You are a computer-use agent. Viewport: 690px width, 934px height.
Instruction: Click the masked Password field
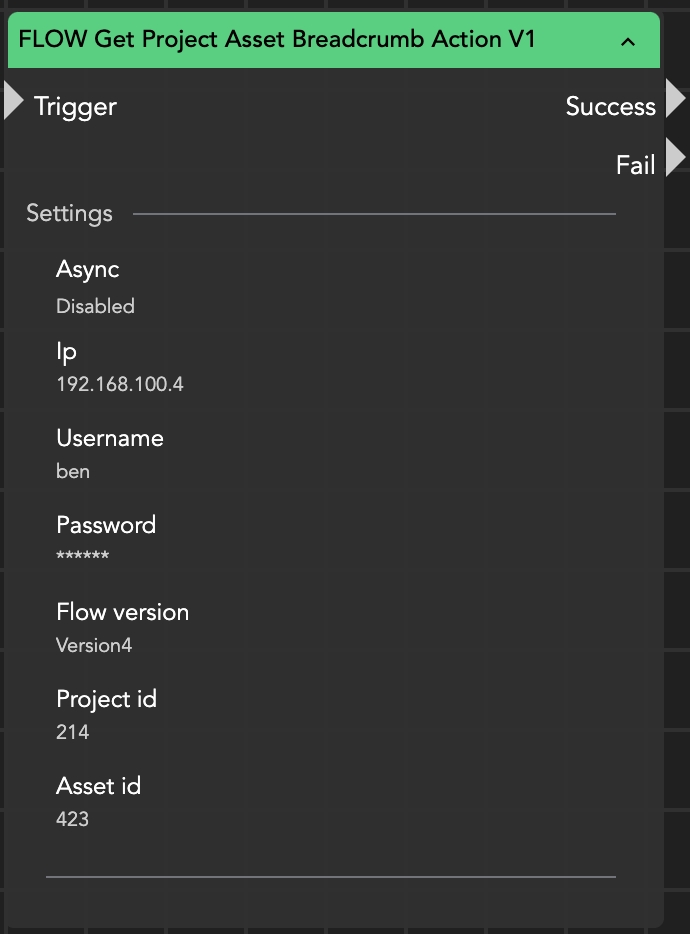(x=82, y=557)
